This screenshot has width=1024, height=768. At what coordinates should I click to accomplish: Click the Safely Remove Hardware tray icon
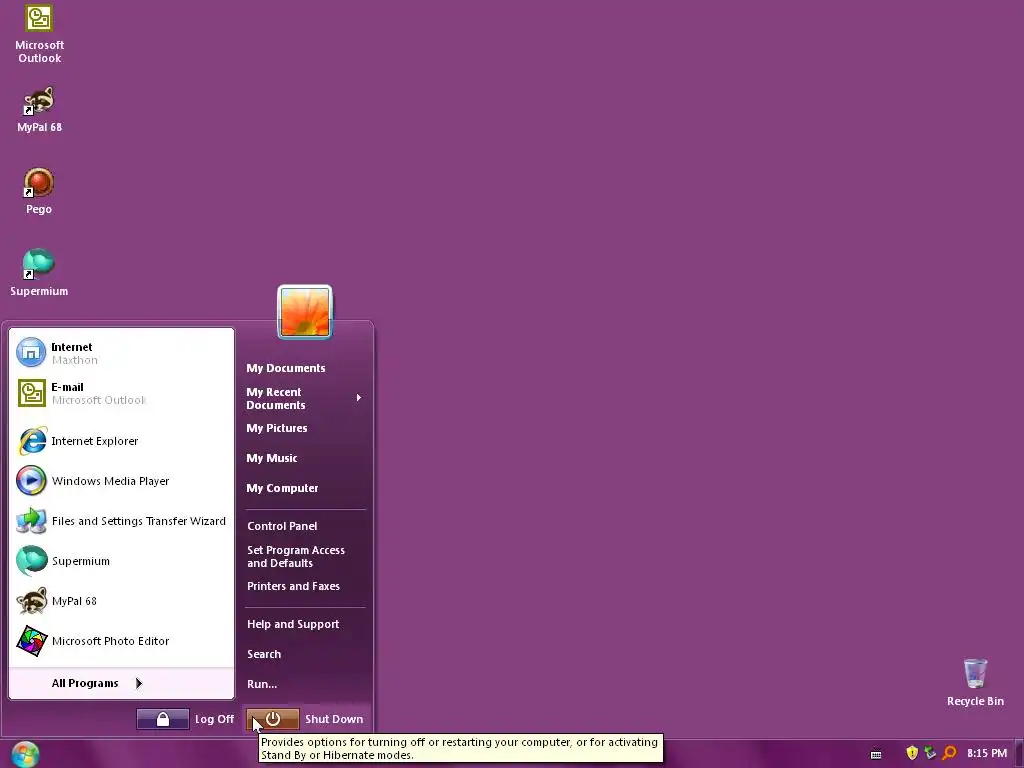(930, 753)
